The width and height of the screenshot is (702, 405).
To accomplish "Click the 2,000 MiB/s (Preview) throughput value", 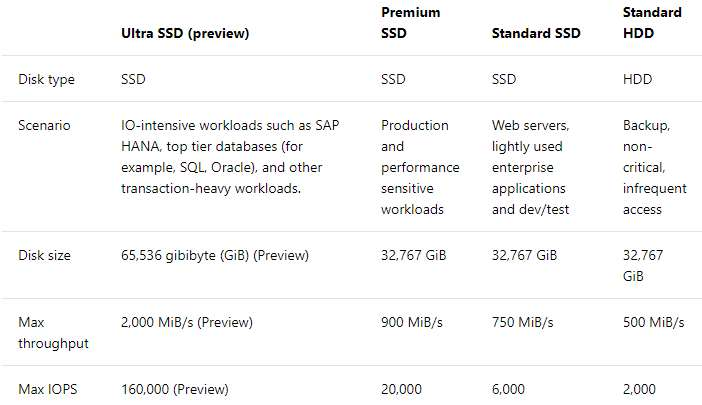I will (x=186, y=322).
